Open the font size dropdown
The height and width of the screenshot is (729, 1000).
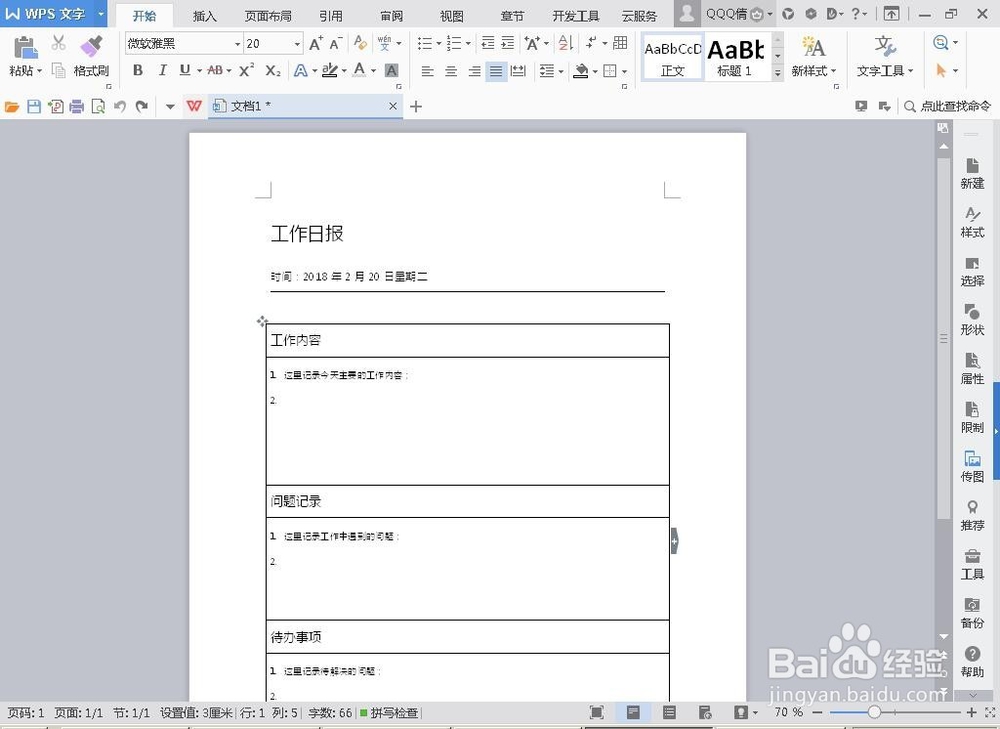(296, 44)
